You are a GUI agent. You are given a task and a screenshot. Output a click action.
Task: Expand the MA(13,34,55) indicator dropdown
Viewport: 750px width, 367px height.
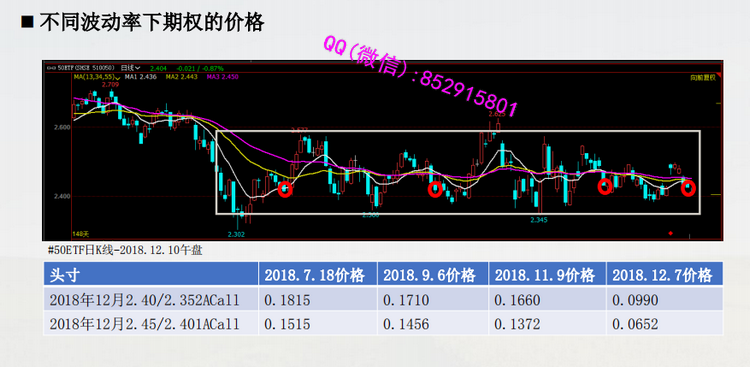click(x=96, y=77)
